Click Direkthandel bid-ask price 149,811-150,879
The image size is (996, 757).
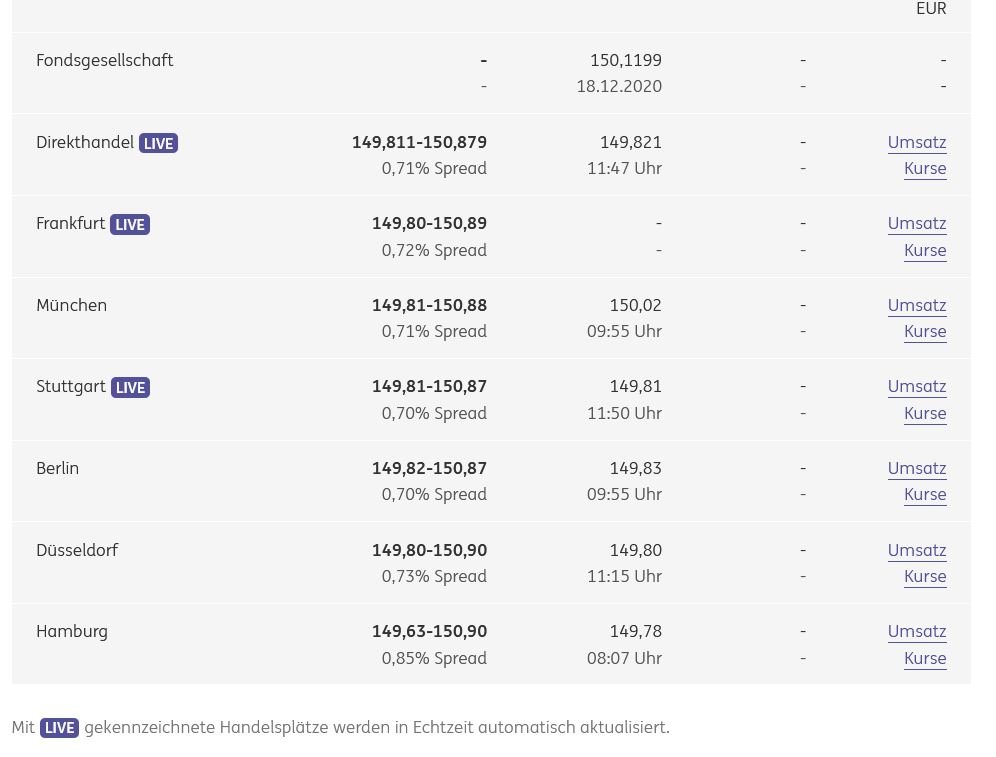coord(419,142)
